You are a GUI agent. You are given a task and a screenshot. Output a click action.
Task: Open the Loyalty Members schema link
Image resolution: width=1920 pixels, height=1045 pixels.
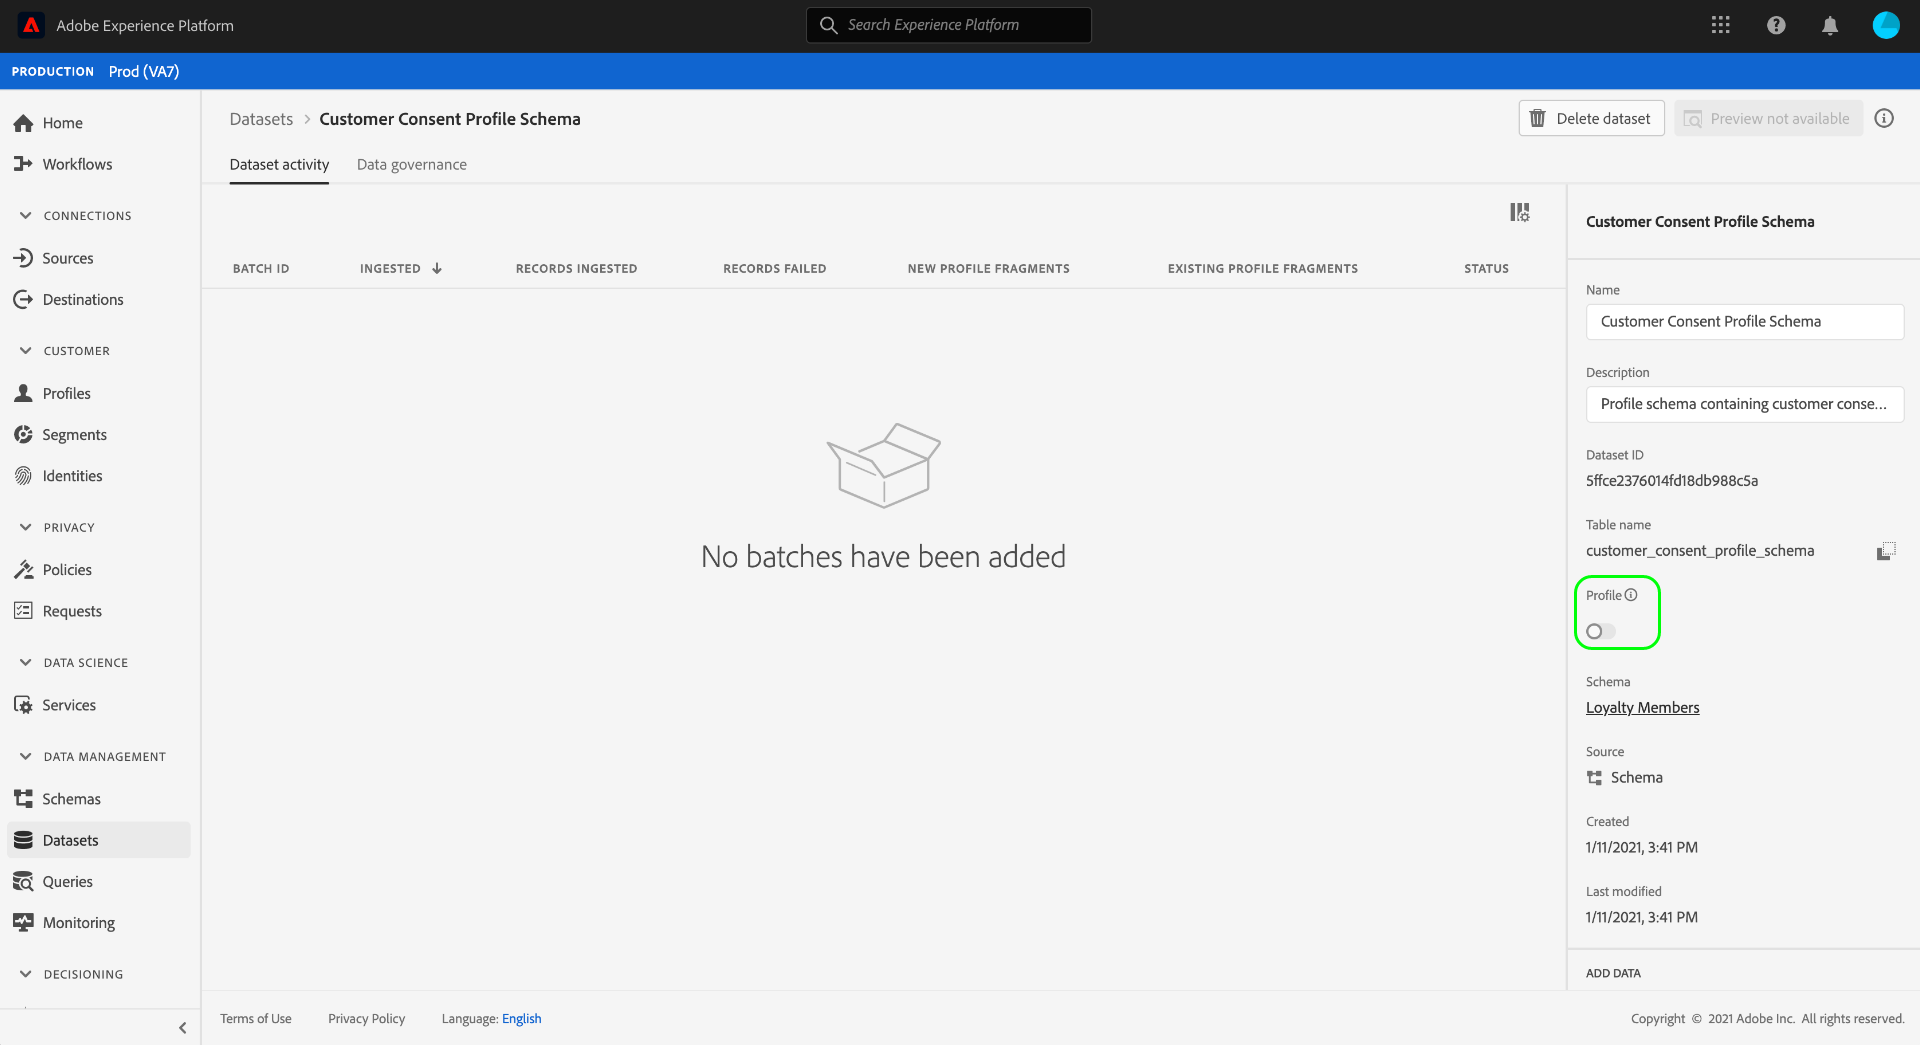pos(1642,708)
